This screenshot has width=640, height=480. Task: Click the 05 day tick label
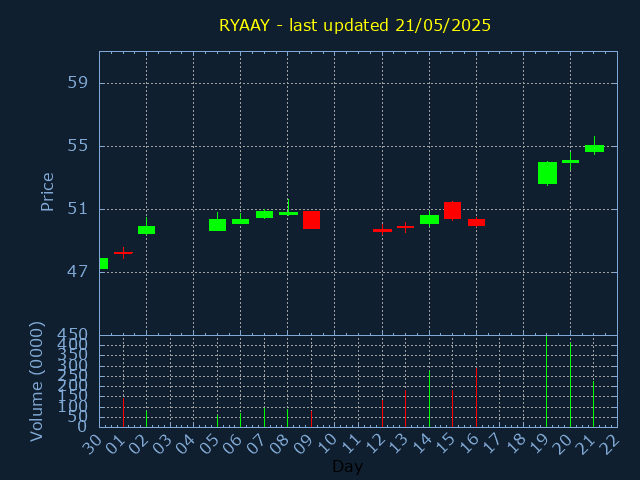[x=210, y=444]
